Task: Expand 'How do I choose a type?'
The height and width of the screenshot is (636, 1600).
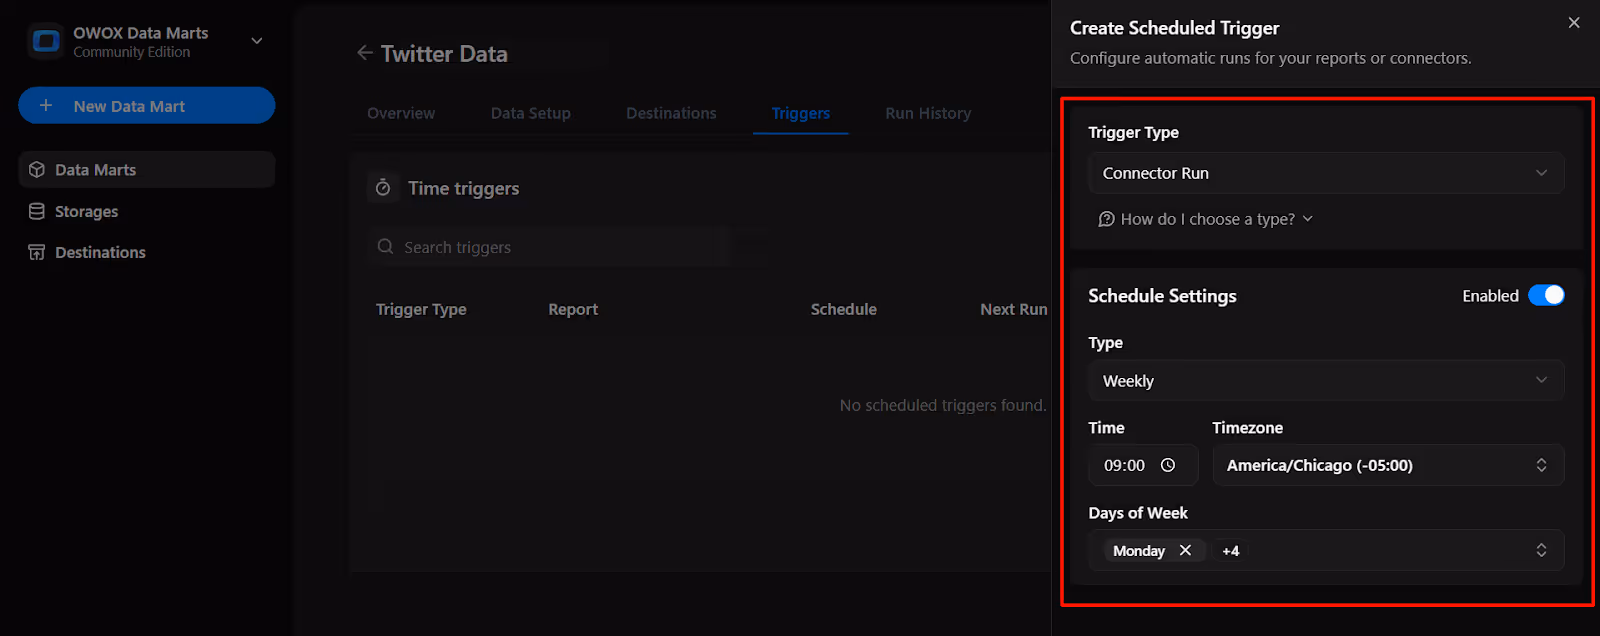Action: pyautogui.click(x=1205, y=219)
